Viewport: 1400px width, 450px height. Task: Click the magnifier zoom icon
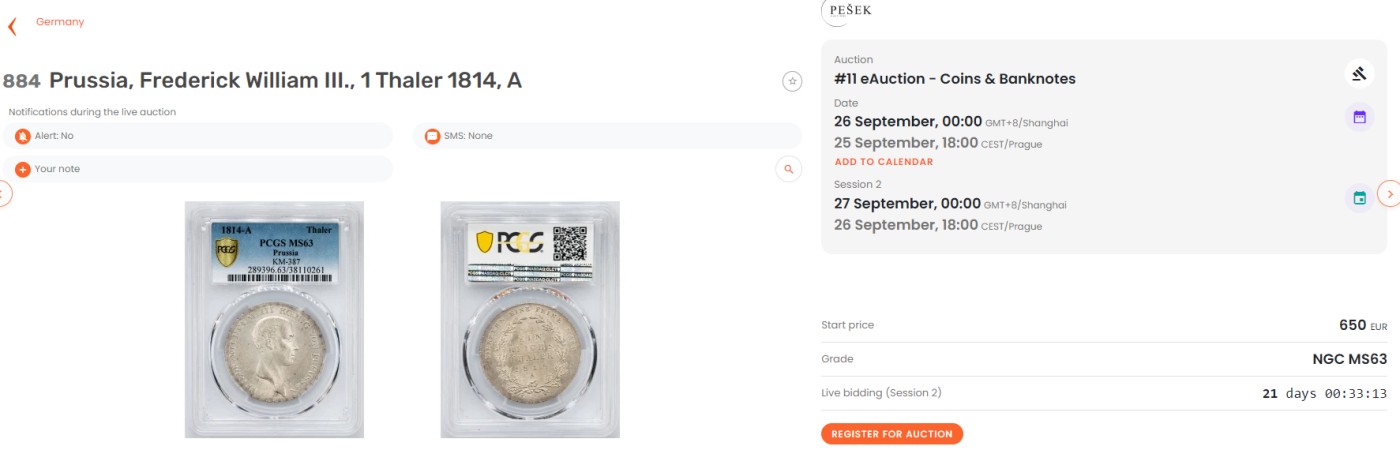point(789,170)
